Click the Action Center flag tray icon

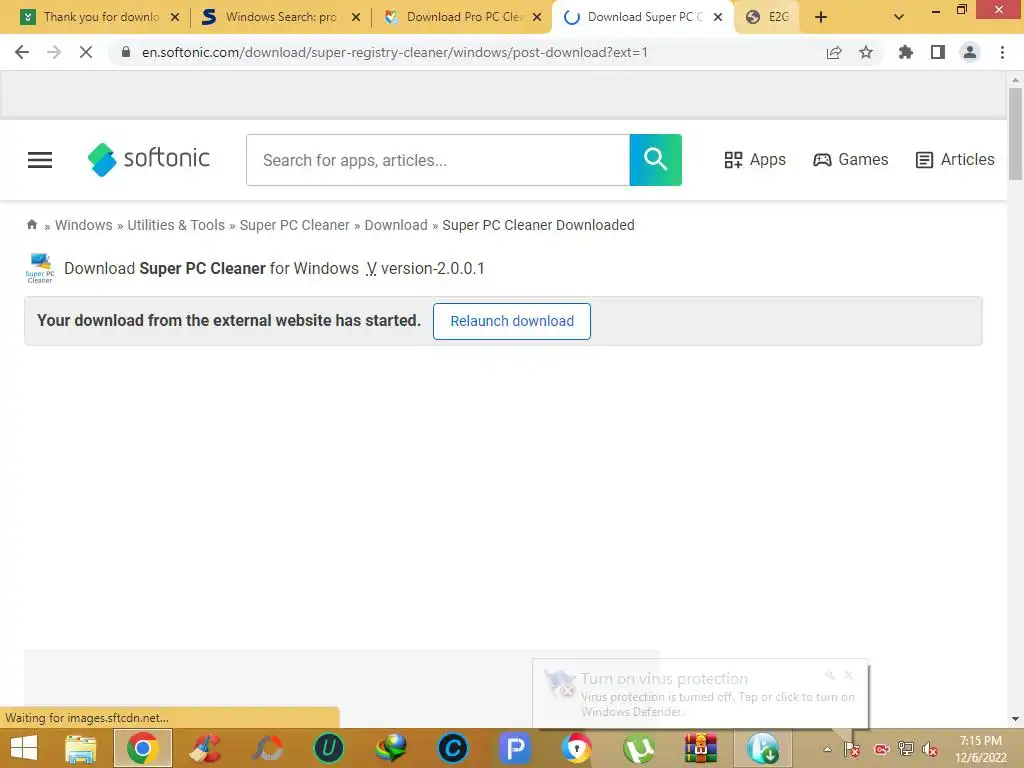click(x=852, y=750)
